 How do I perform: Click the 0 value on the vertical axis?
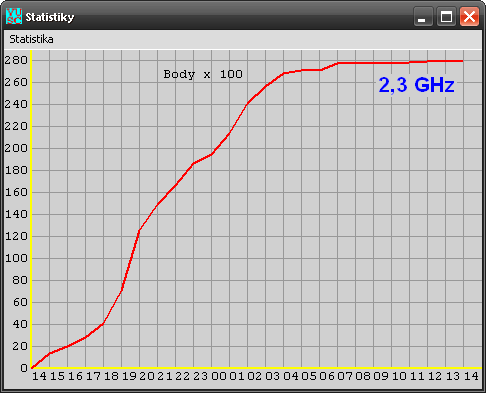coord(24,368)
